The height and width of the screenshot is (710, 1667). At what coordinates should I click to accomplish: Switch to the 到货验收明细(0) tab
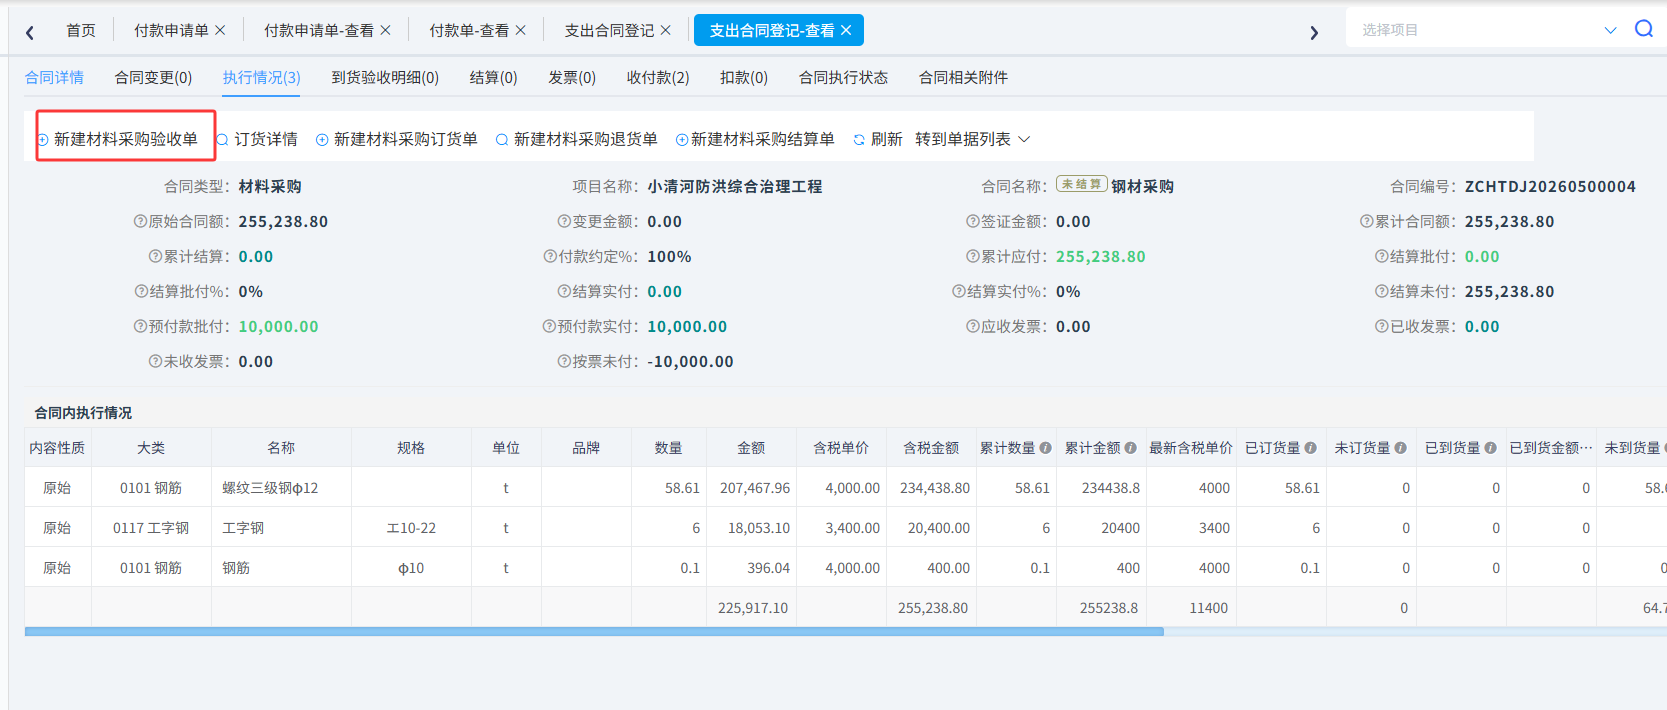coord(385,77)
